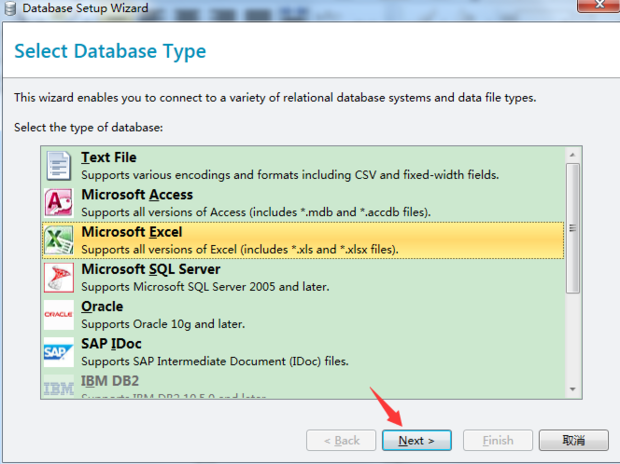Click SAP Intermediate Document description text
The width and height of the screenshot is (620, 464).
click(x=215, y=361)
